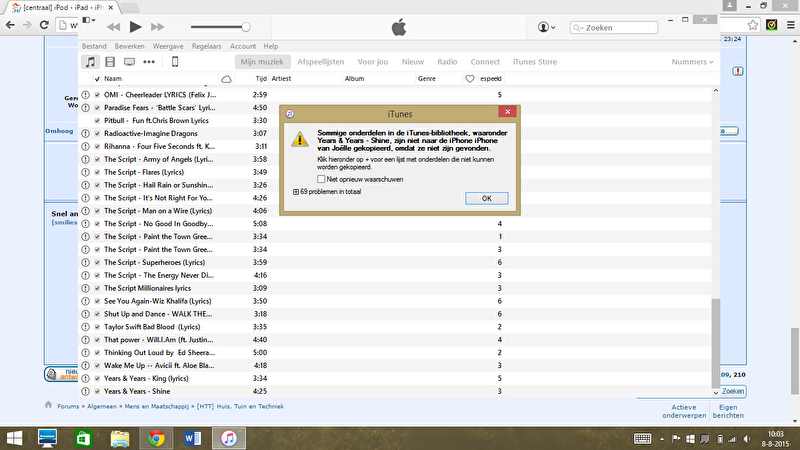Uncheck the song Years & Years - King
Viewport: 800px width, 450px height.
point(97,378)
